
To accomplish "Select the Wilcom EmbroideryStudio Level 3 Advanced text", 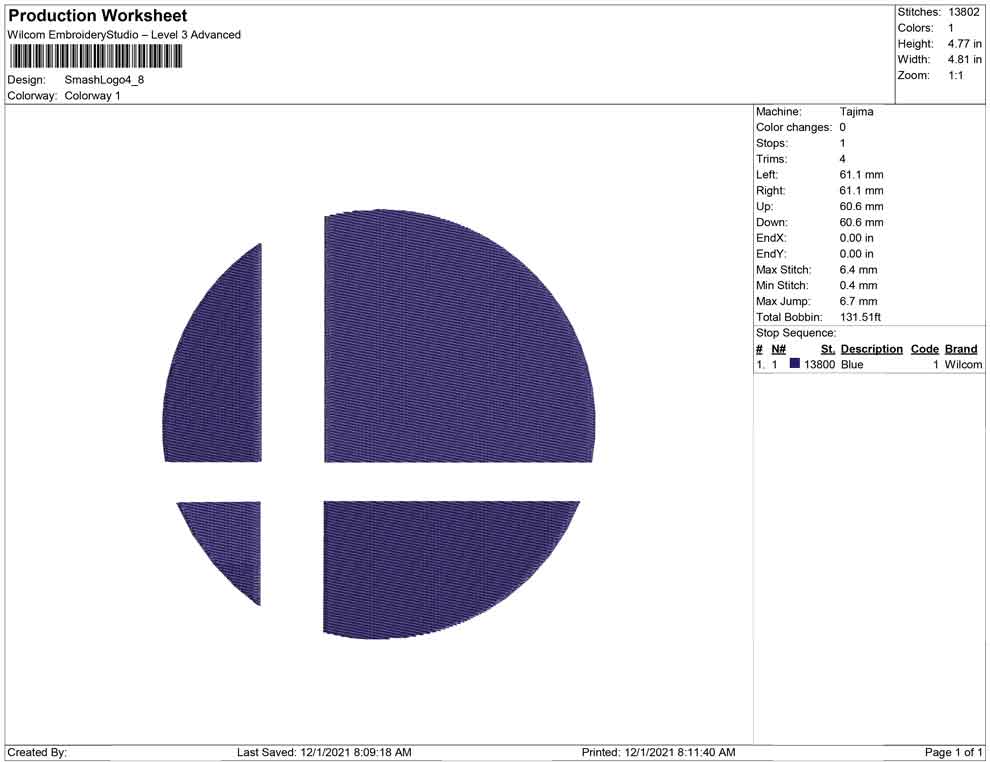I will tap(124, 35).
